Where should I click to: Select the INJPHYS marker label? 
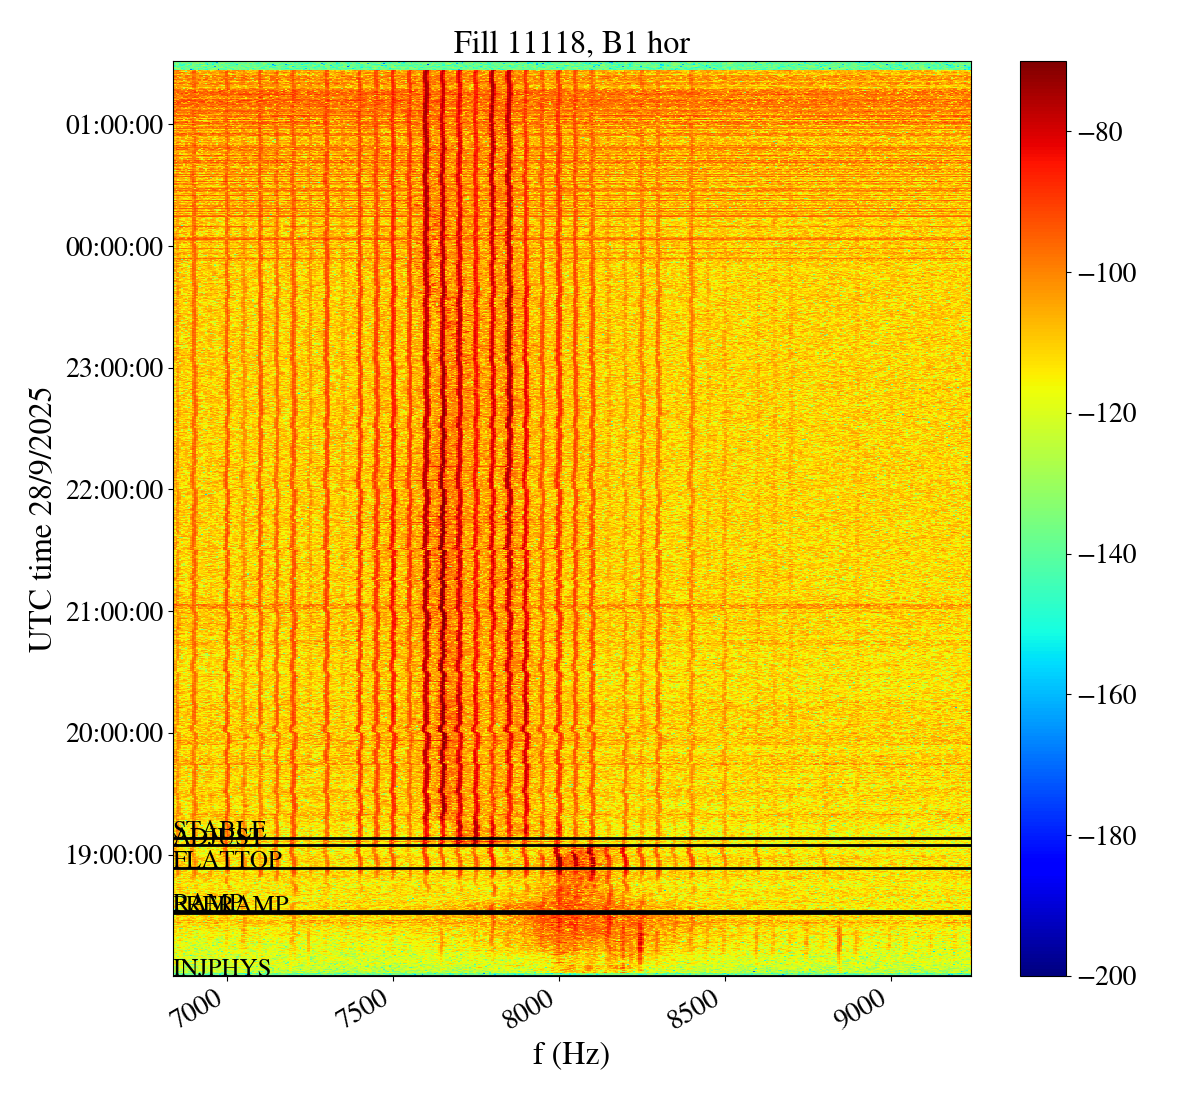point(222,967)
